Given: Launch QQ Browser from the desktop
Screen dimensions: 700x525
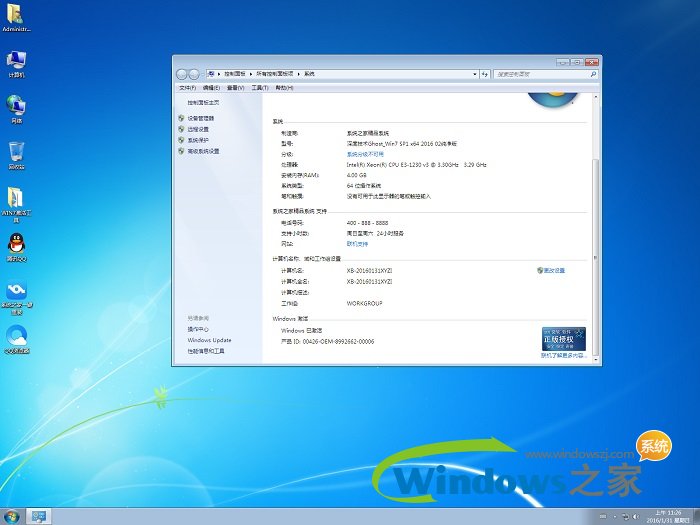Looking at the screenshot, I should click(17, 339).
